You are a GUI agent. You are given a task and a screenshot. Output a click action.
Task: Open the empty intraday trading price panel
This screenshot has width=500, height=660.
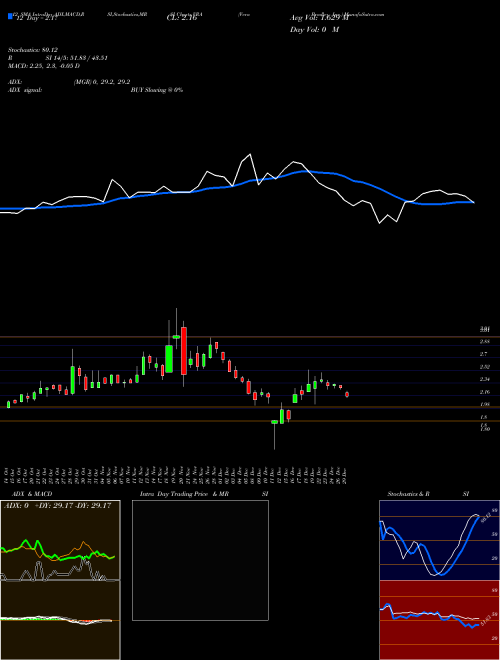point(200,560)
